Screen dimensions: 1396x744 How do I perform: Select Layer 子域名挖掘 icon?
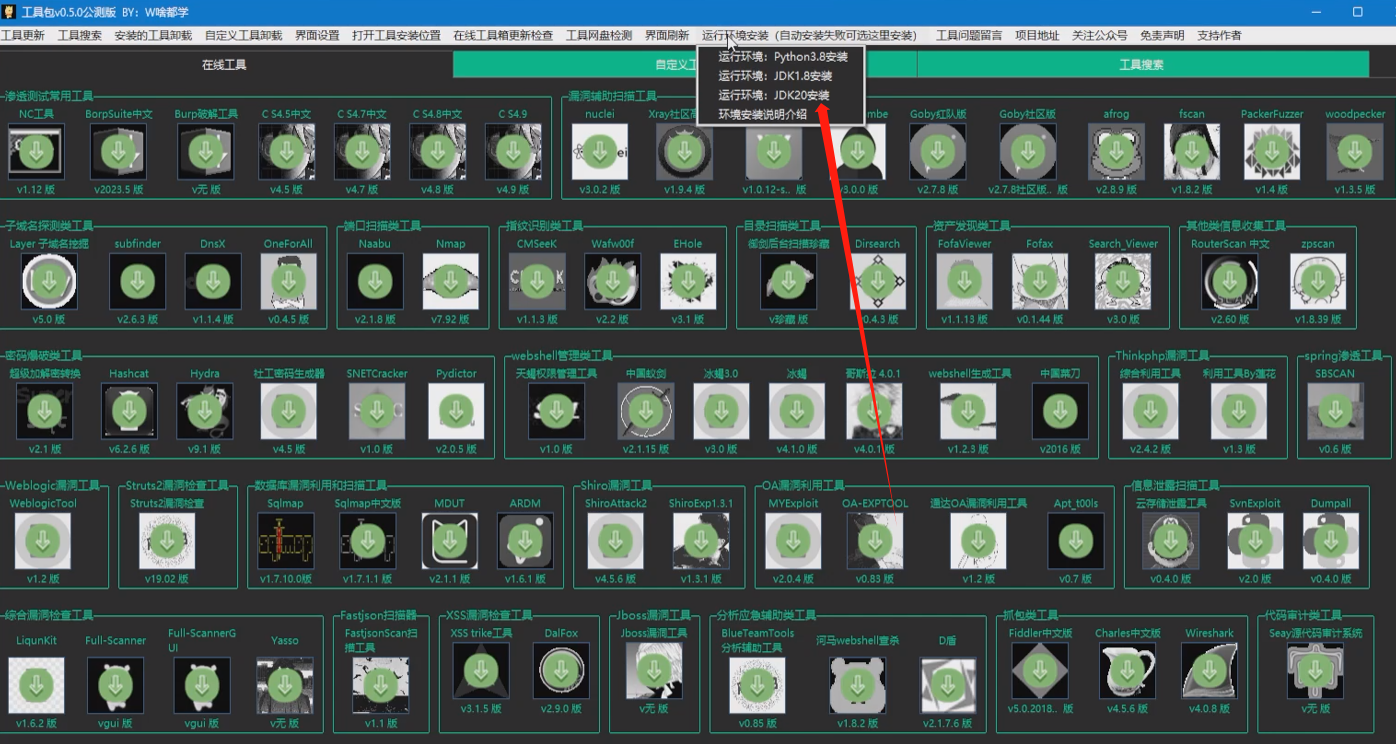(x=49, y=281)
